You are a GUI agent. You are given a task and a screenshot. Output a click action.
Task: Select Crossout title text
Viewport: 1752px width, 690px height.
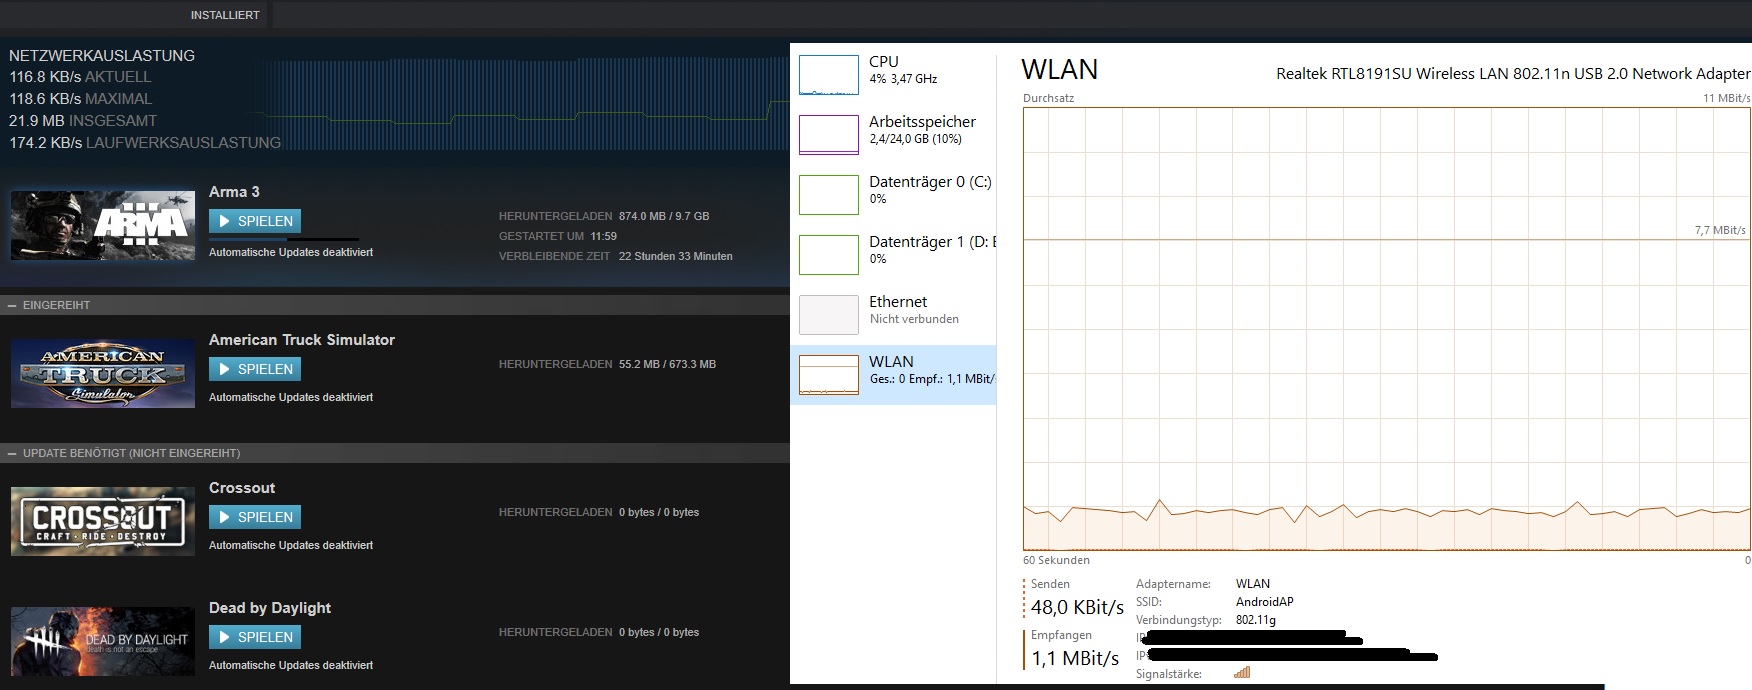[x=242, y=488]
